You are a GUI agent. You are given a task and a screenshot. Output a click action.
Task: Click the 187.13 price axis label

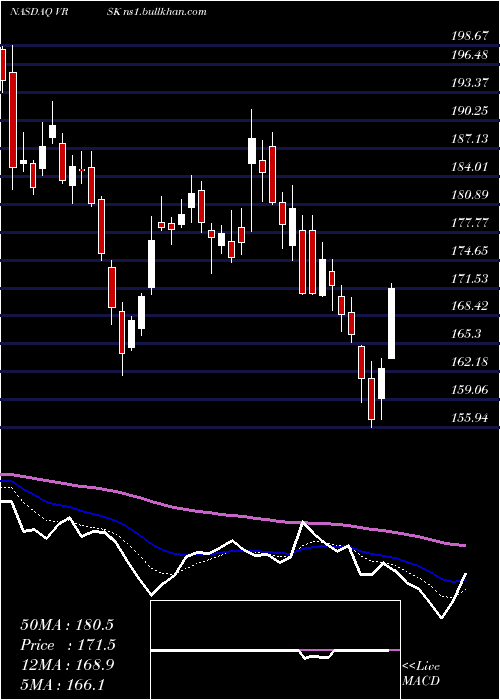pos(470,139)
